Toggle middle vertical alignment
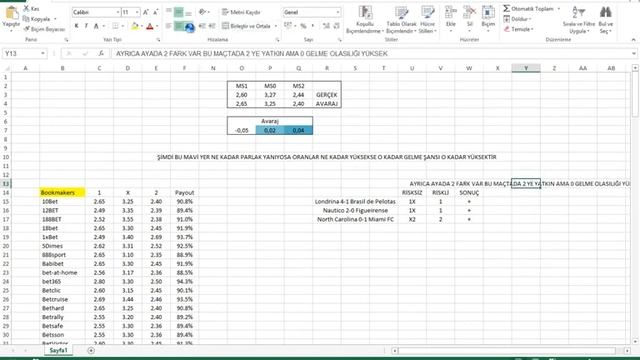This screenshot has width=640, height=360. tap(179, 12)
